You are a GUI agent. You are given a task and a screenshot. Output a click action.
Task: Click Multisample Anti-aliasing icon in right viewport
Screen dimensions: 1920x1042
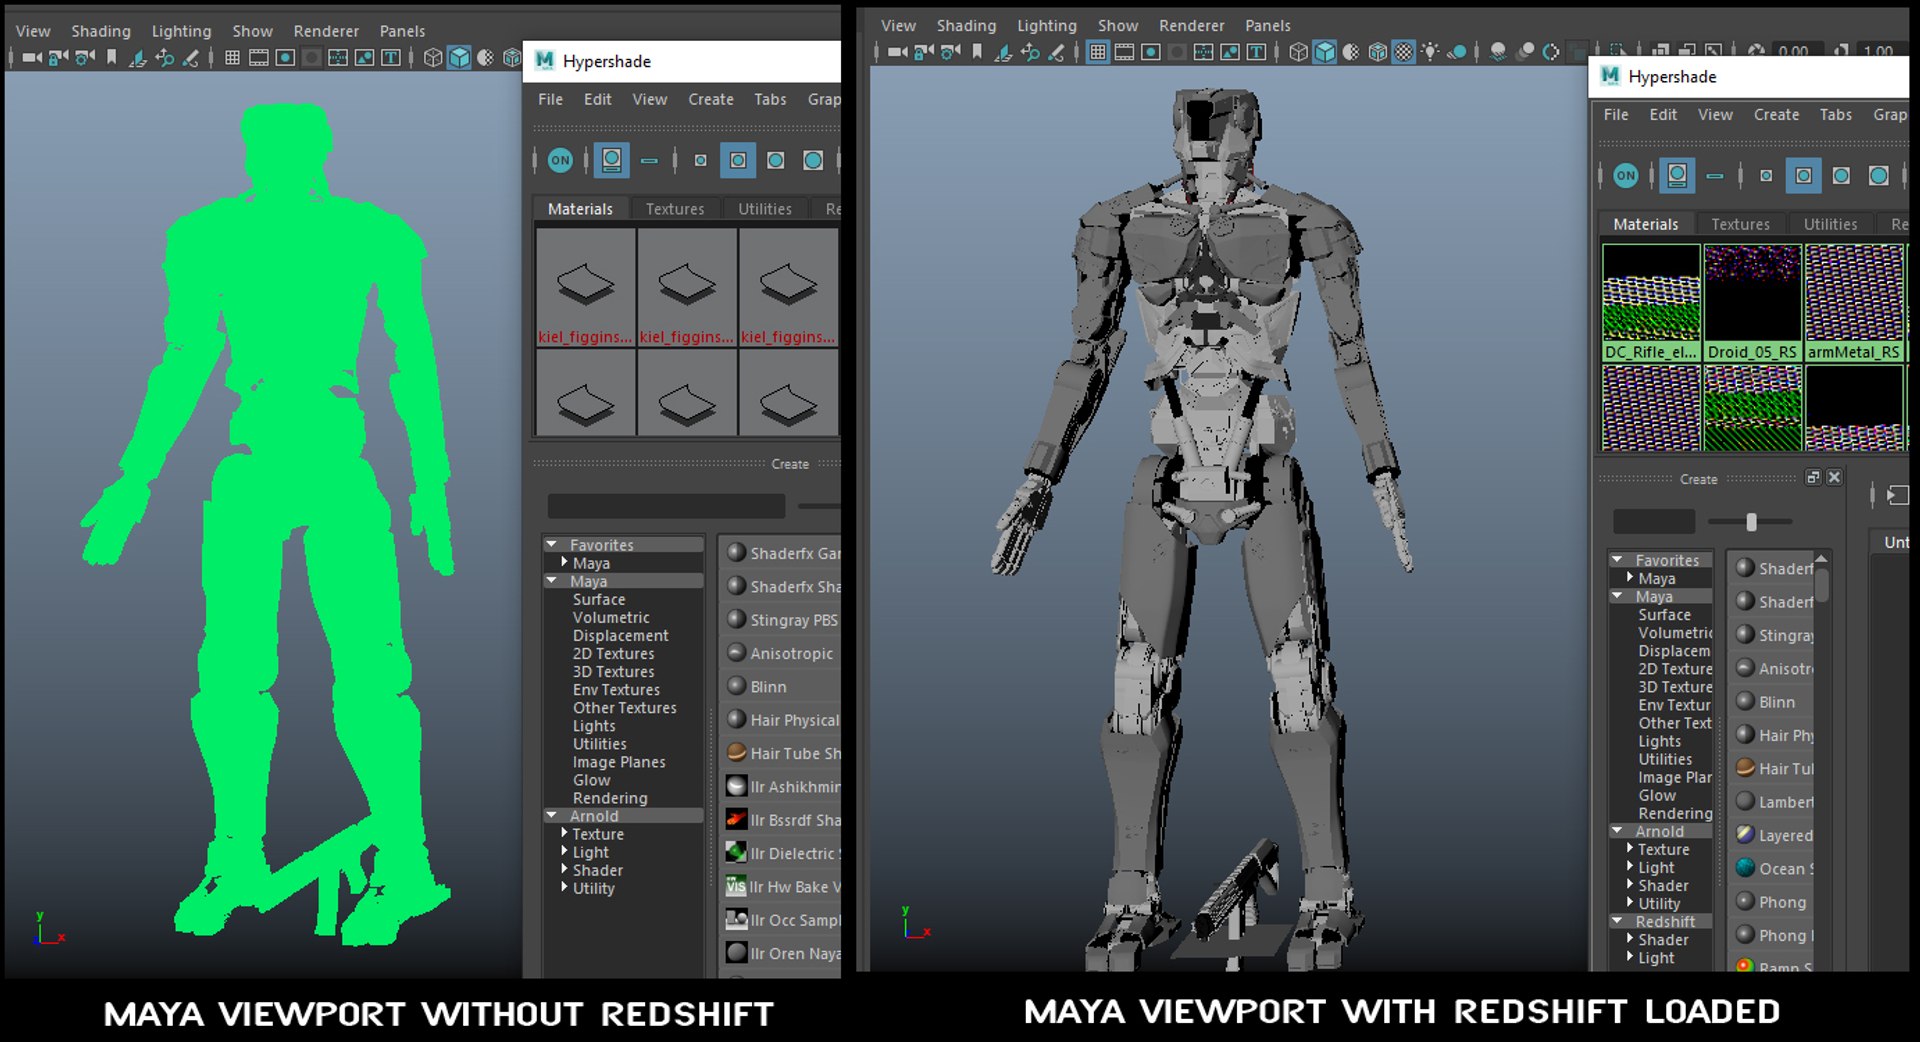(x=1551, y=52)
